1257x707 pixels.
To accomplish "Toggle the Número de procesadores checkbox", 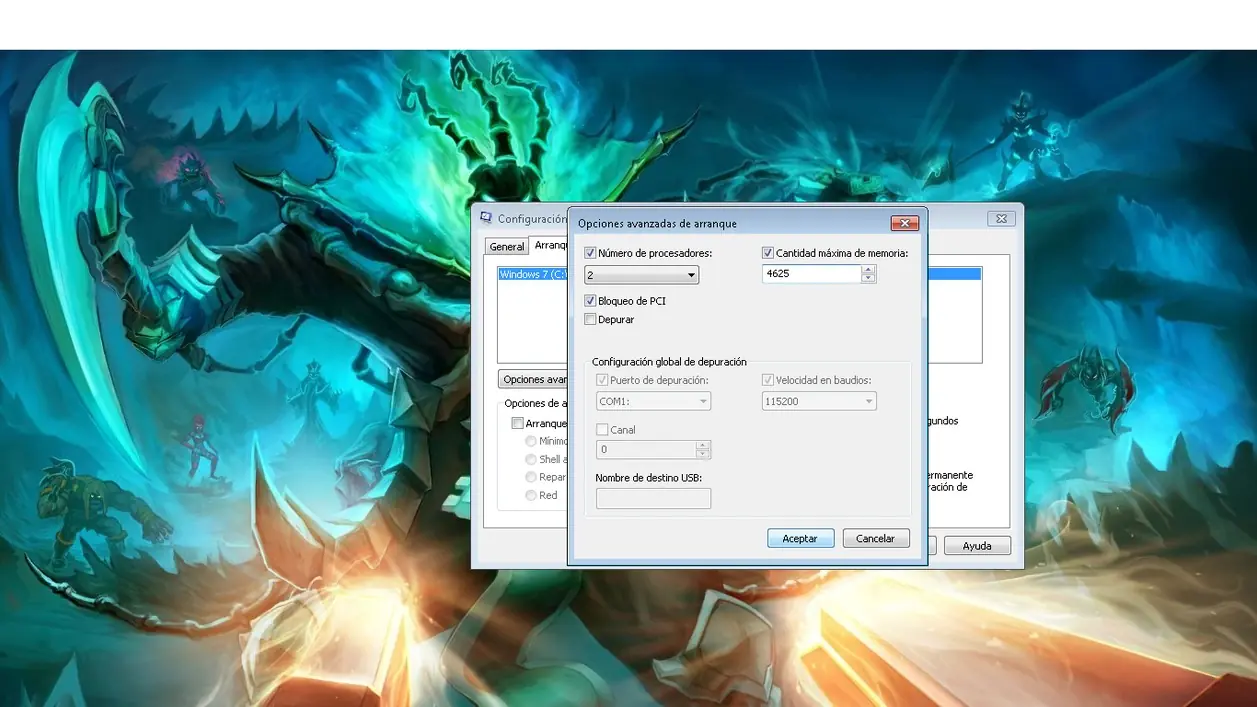I will pos(590,254).
